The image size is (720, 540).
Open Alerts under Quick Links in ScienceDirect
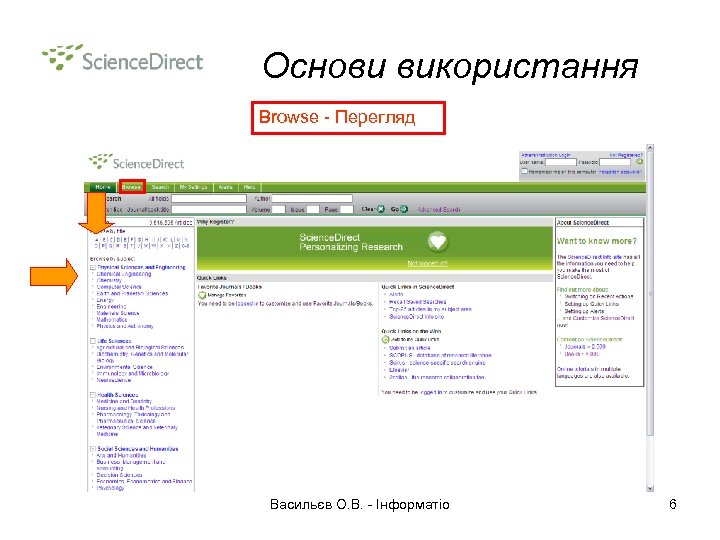(x=396, y=294)
